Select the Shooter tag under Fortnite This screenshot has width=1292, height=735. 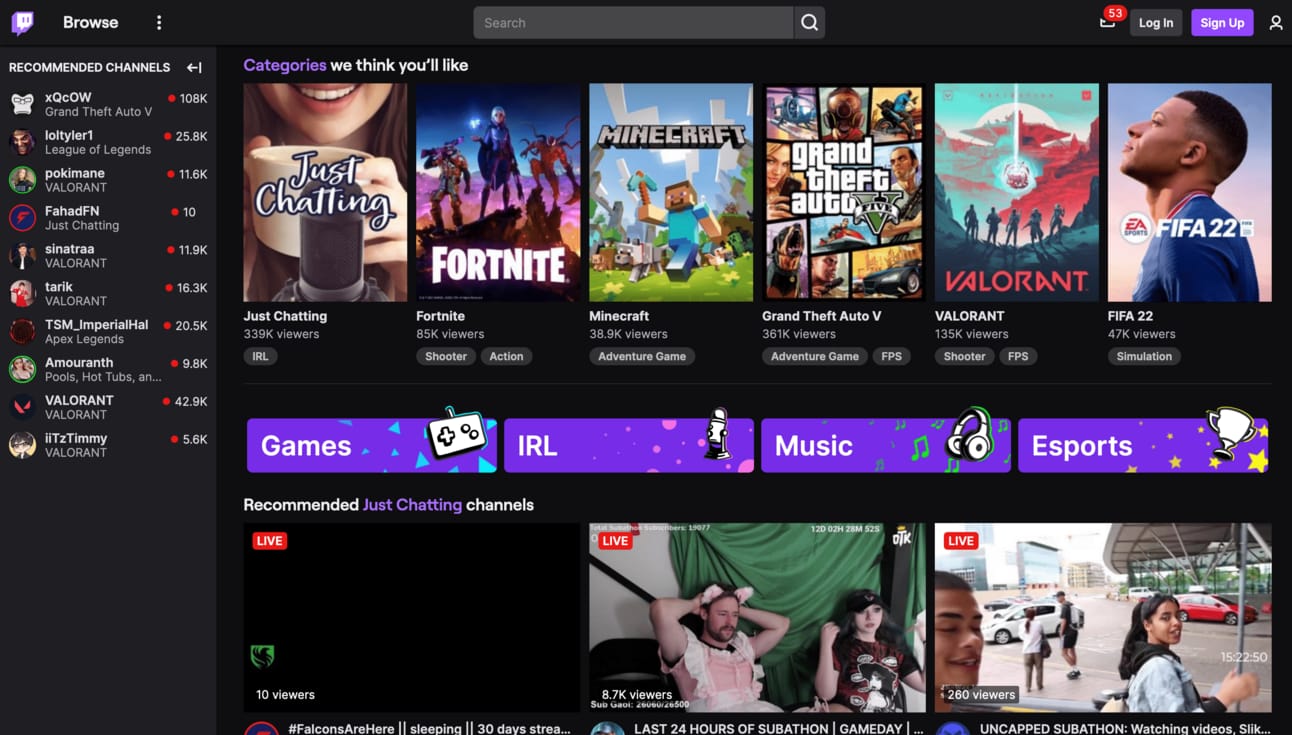(446, 356)
